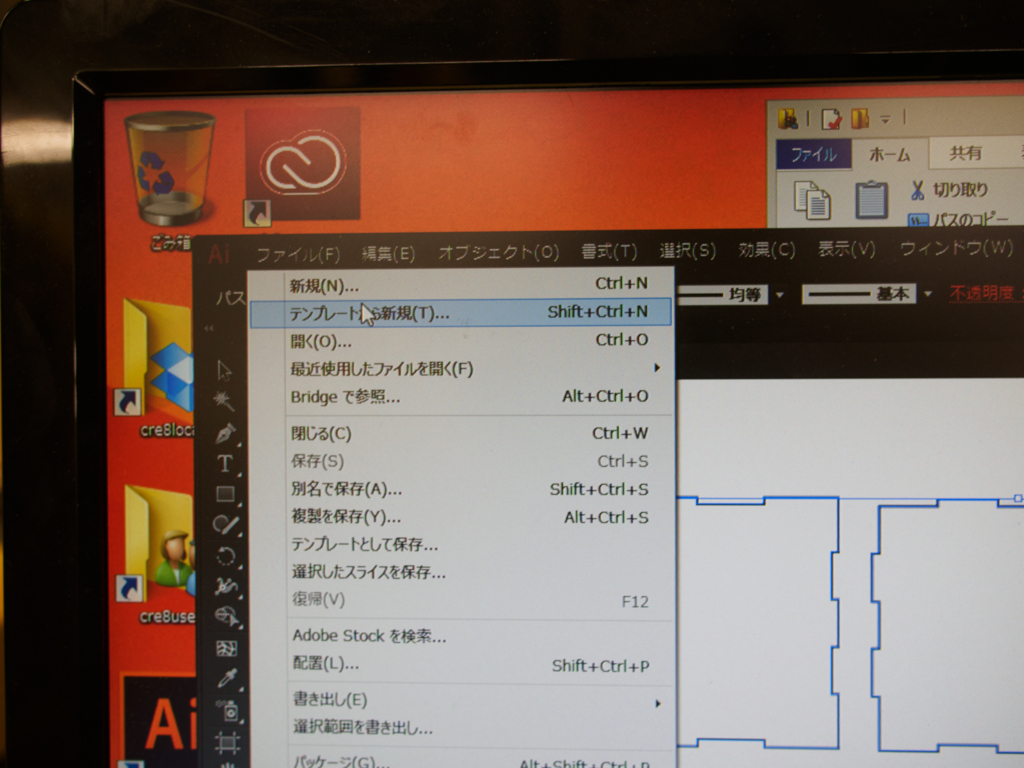Choose 選択したスライスを保存... menu entry
The image size is (1024, 768).
click(x=460, y=573)
